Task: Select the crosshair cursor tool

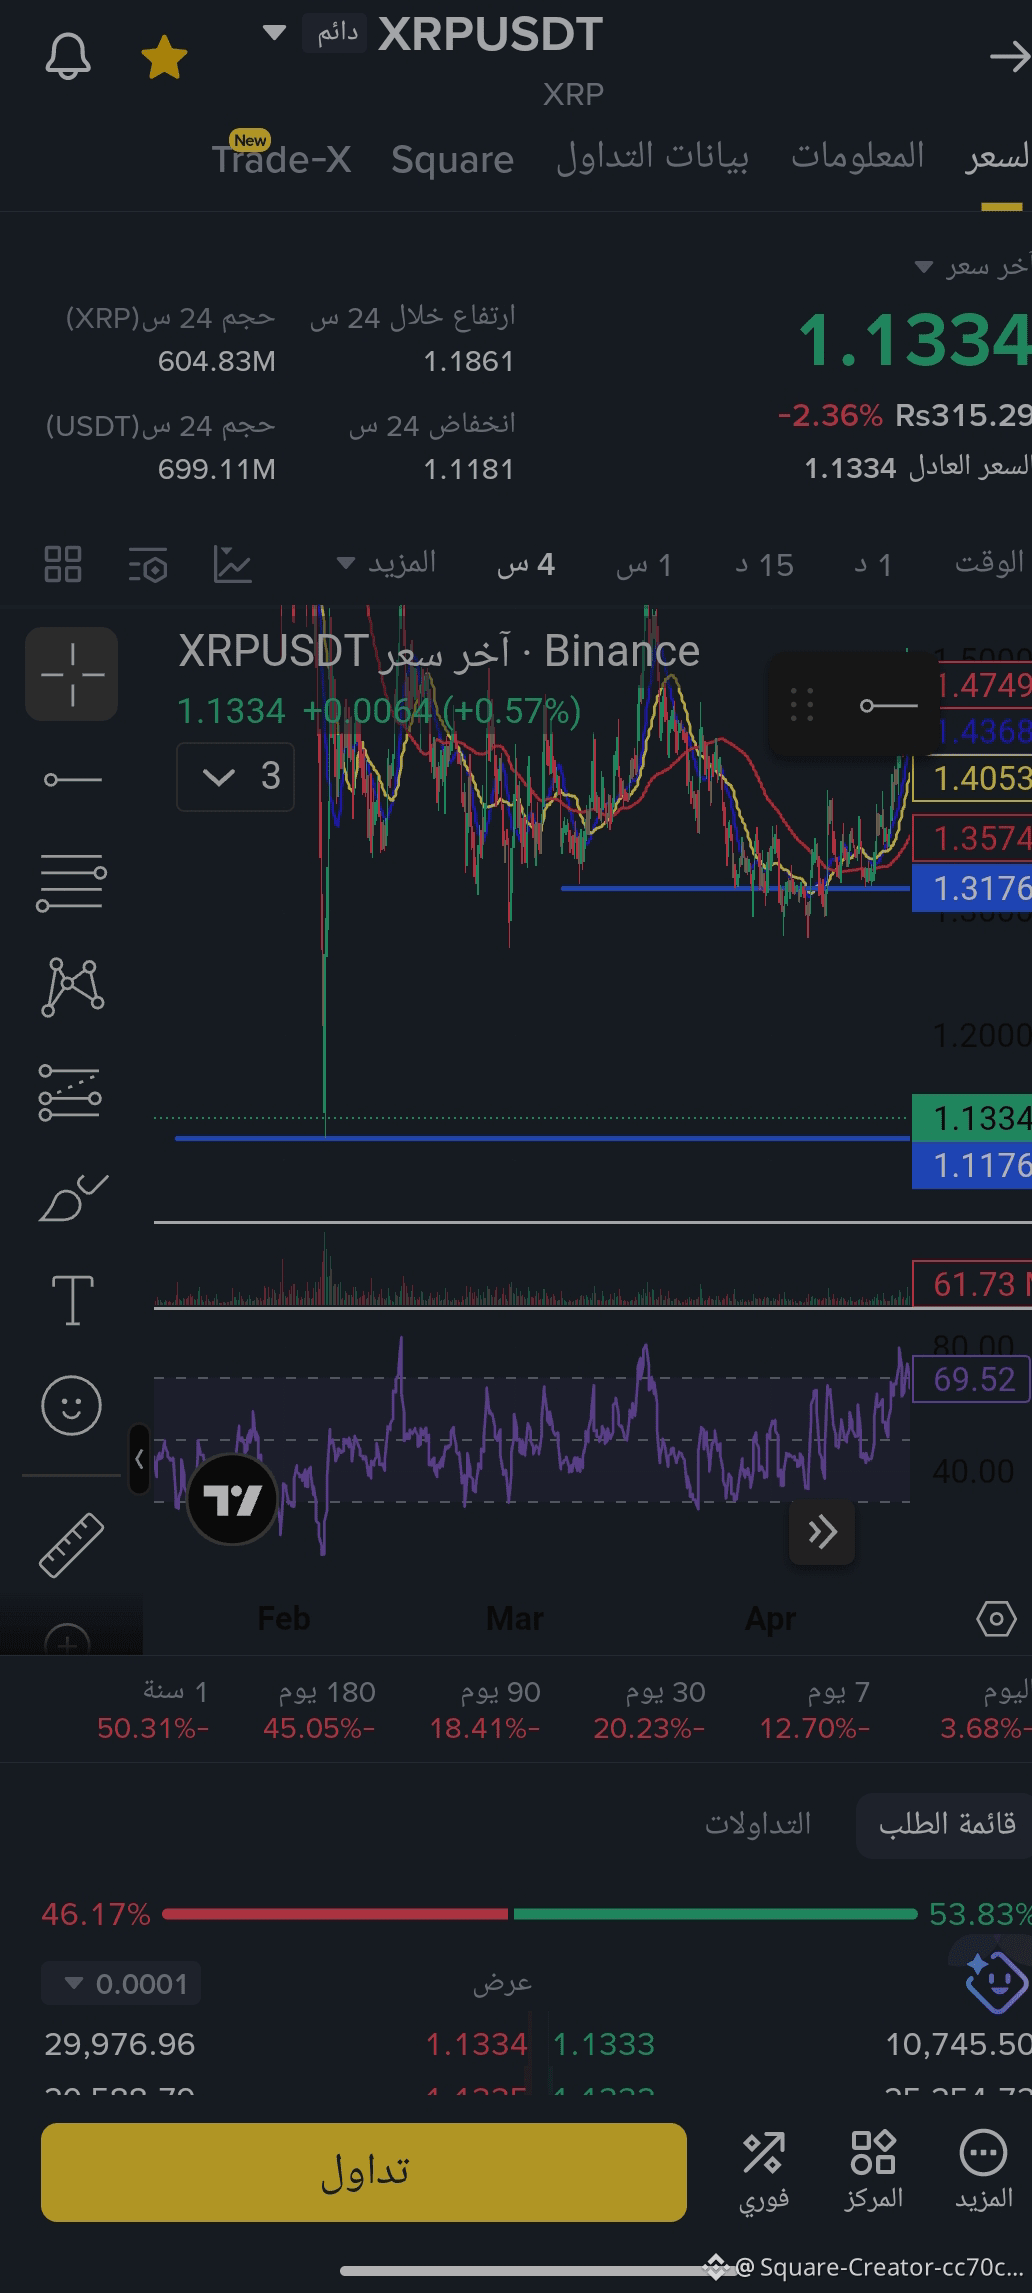Action: pyautogui.click(x=72, y=674)
